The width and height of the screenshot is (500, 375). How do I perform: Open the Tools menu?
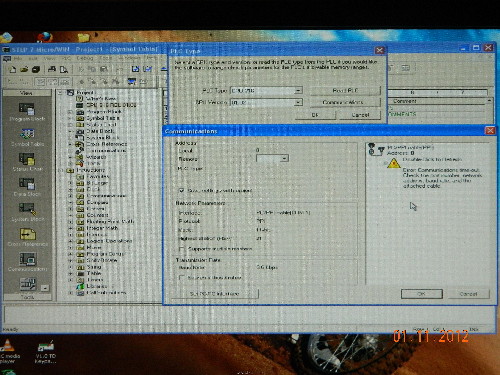click(x=106, y=58)
